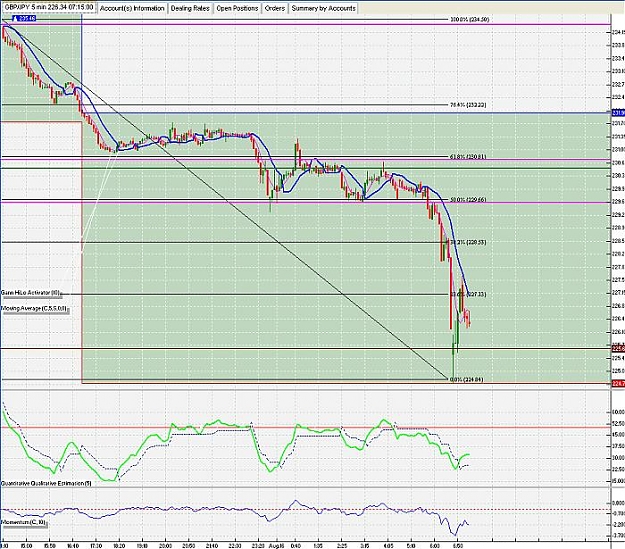625x549 pixels.
Task: Open the Account(s) Information tab
Action: 132,8
